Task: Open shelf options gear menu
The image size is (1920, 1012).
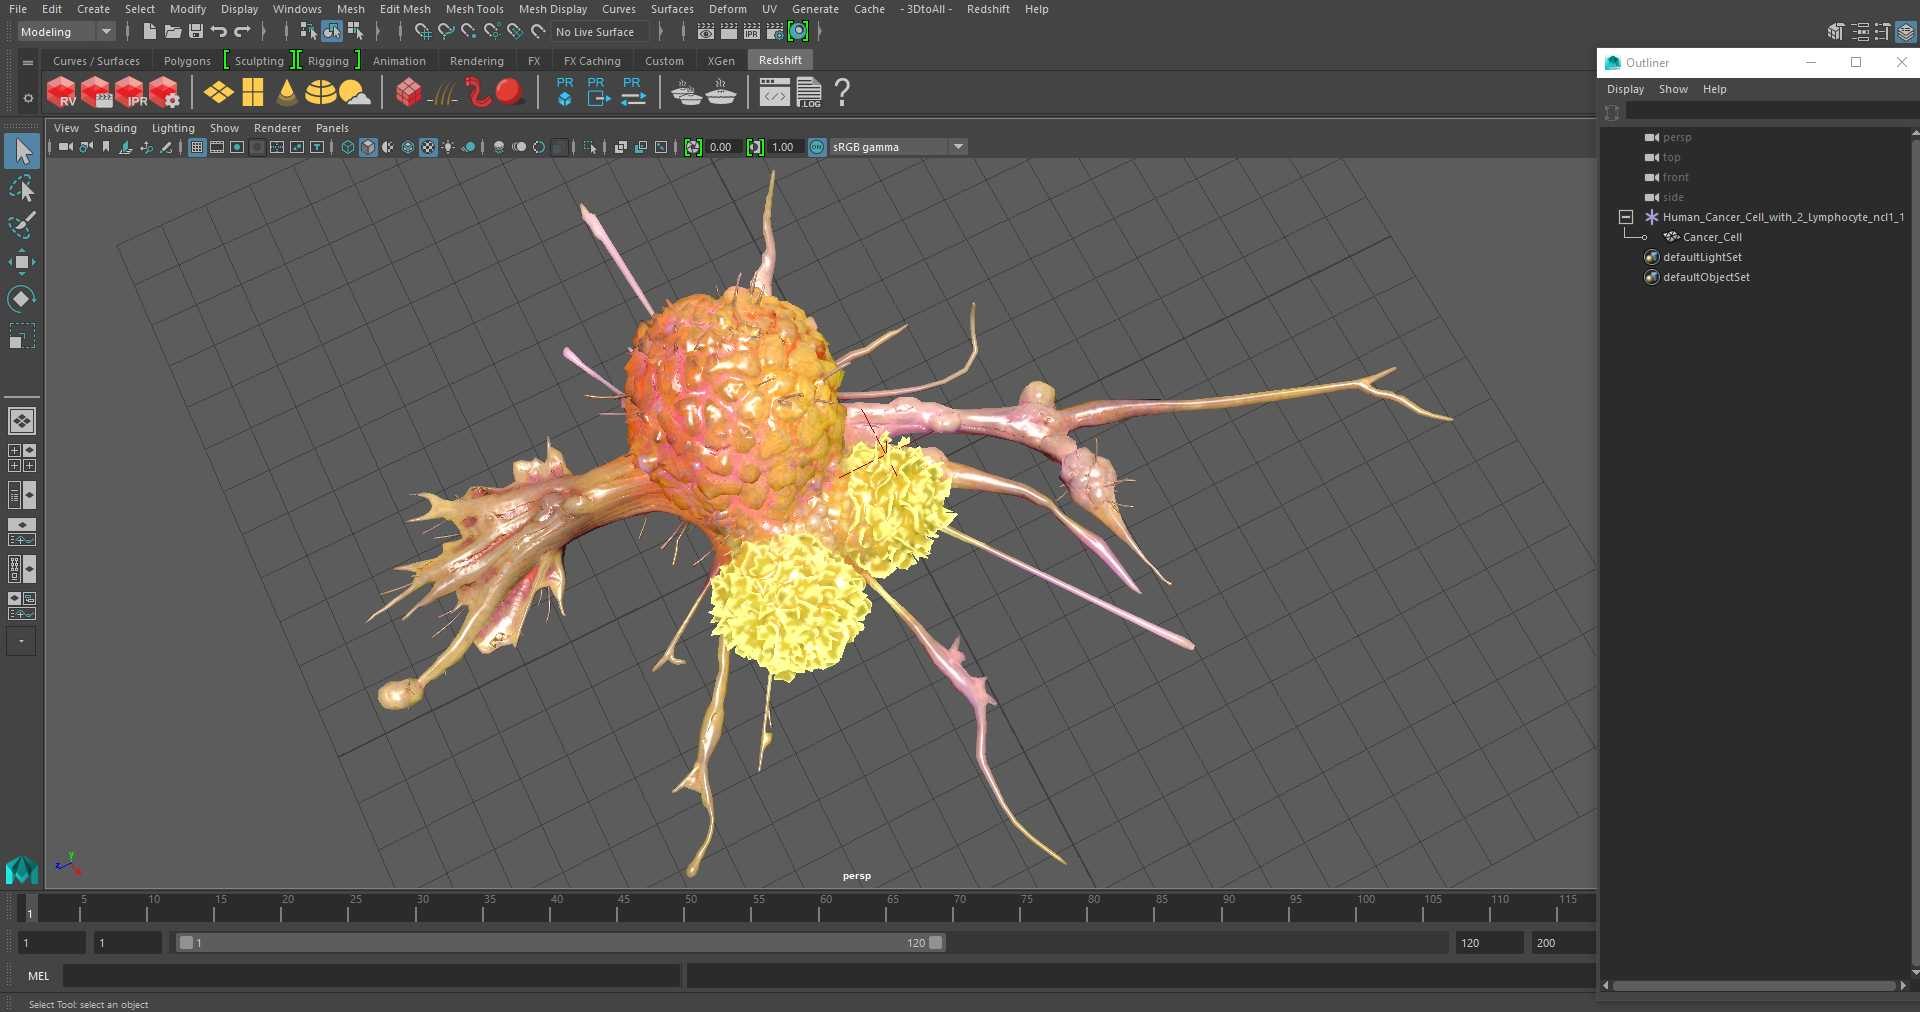Action: [x=28, y=98]
